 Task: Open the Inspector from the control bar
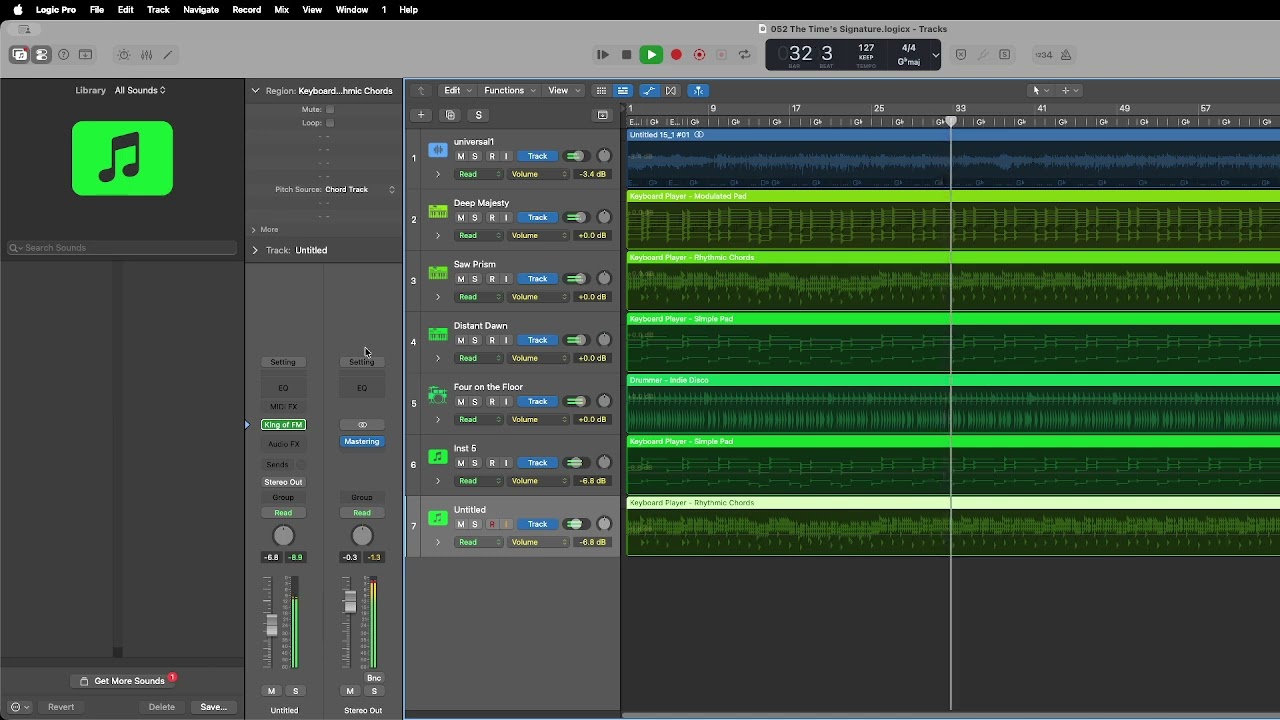[x=42, y=55]
